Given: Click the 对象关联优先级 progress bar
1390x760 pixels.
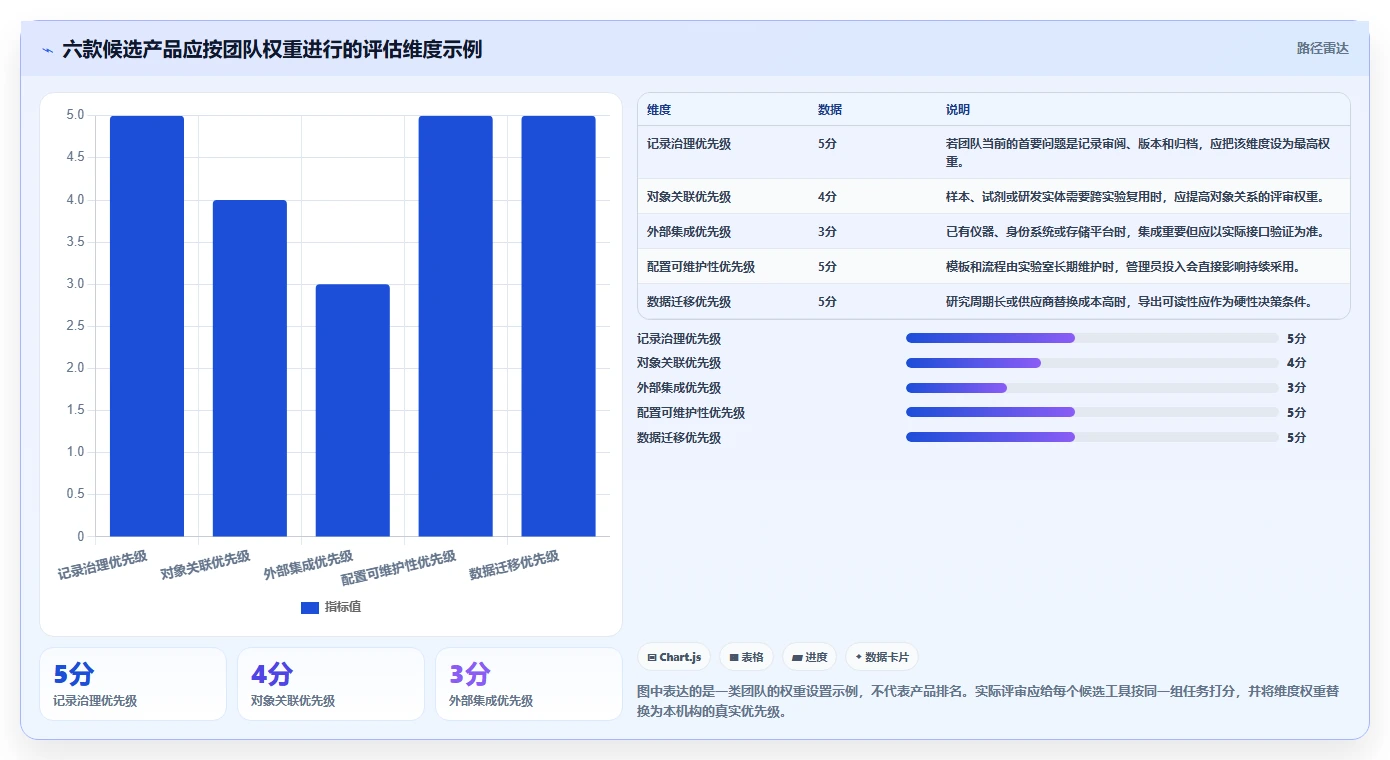Looking at the screenshot, I should [x=1092, y=363].
